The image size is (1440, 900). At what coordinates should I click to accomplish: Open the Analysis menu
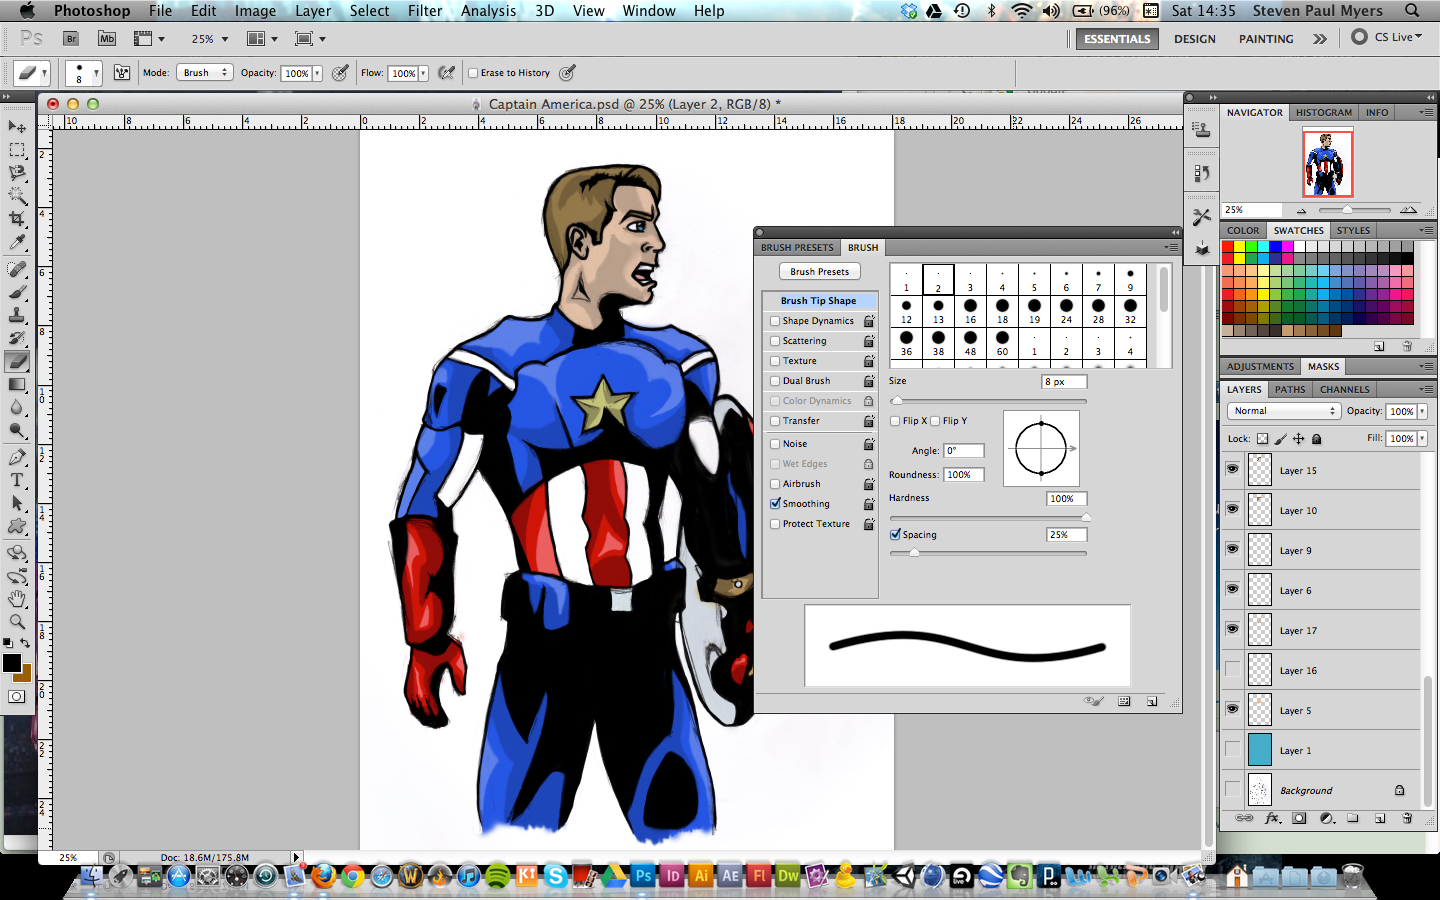point(488,11)
